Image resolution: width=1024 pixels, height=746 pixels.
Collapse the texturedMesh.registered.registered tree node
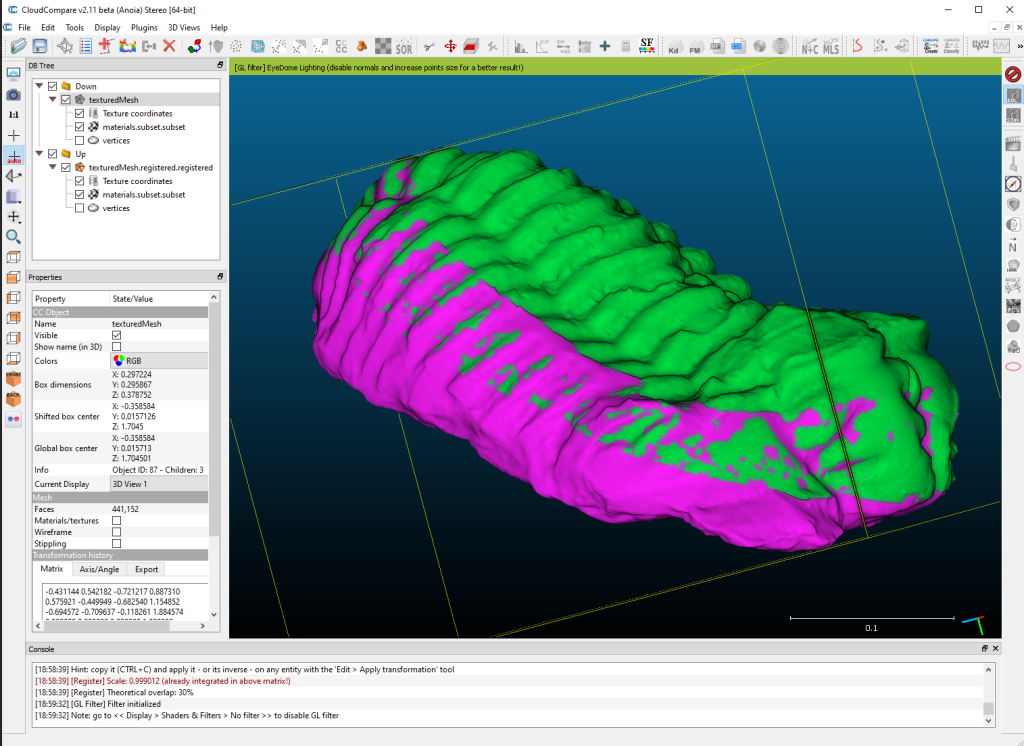(x=52, y=168)
